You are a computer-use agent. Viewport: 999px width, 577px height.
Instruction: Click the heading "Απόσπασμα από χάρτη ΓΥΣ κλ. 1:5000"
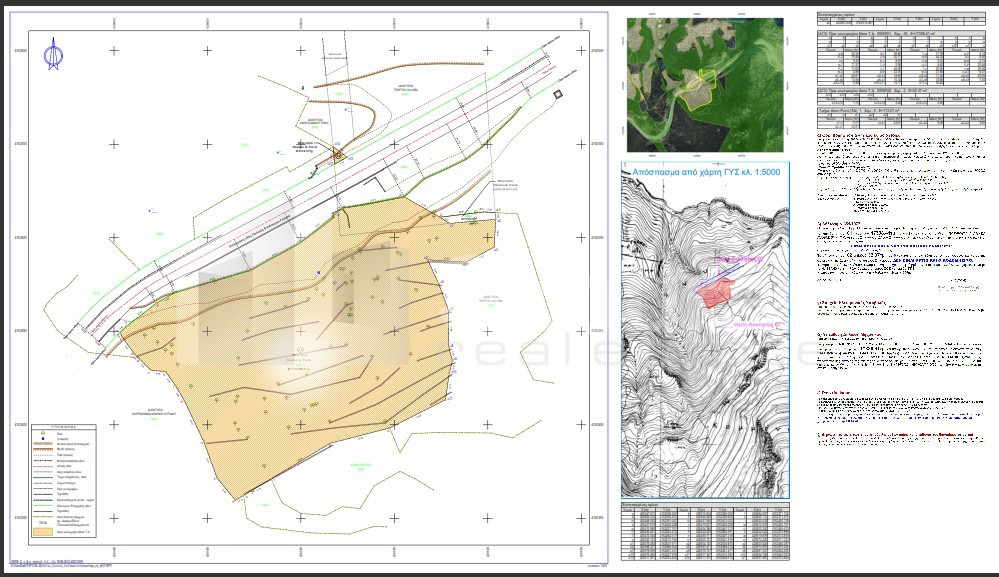coord(706,172)
